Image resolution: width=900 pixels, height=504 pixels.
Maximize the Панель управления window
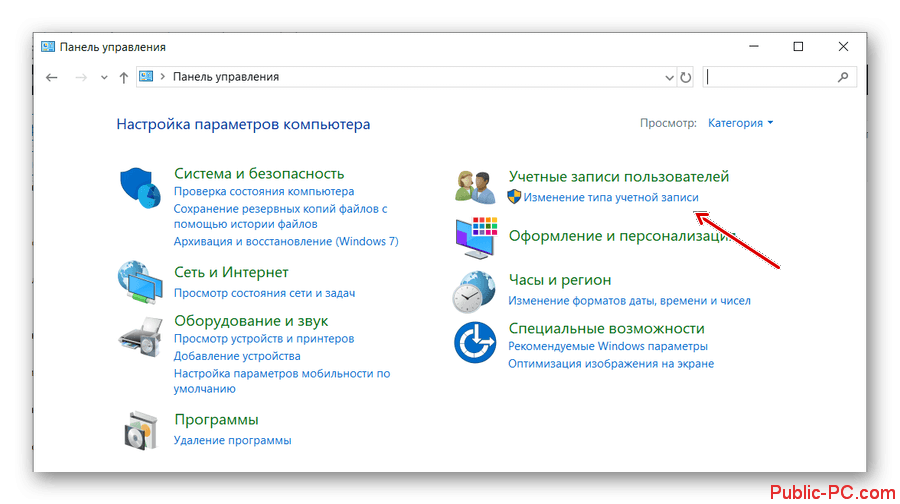(x=798, y=46)
